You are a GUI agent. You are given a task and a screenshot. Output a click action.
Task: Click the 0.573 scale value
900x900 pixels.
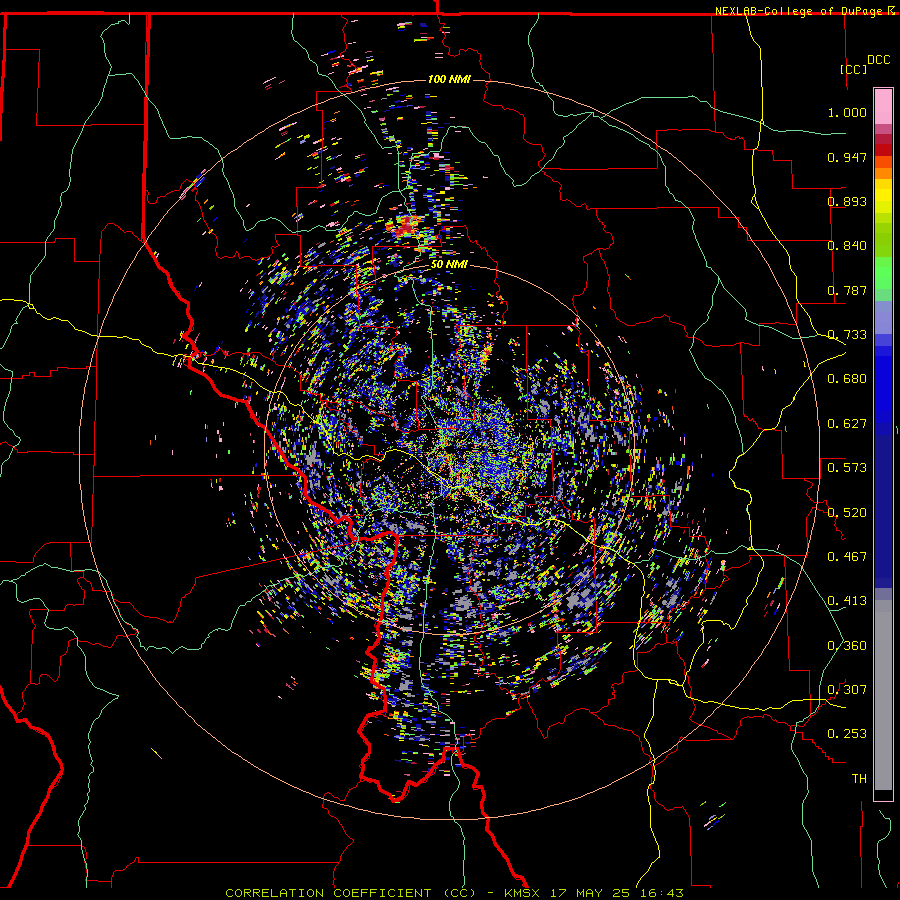coord(847,468)
